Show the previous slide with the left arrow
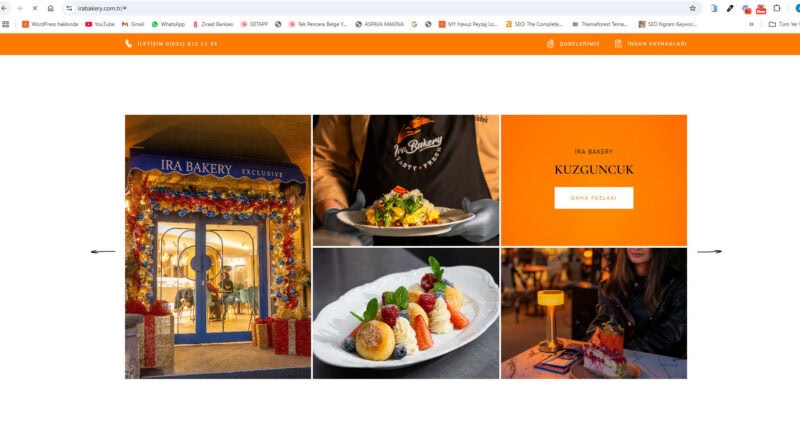This screenshot has height=424, width=800. (103, 252)
